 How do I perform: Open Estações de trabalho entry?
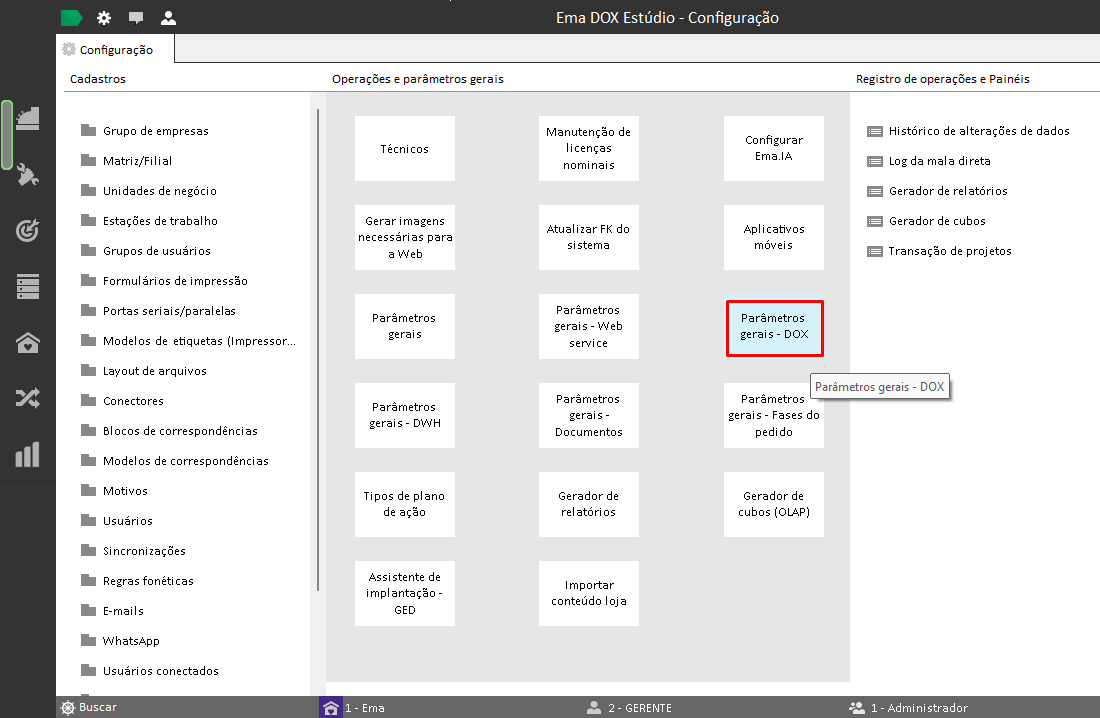point(160,221)
